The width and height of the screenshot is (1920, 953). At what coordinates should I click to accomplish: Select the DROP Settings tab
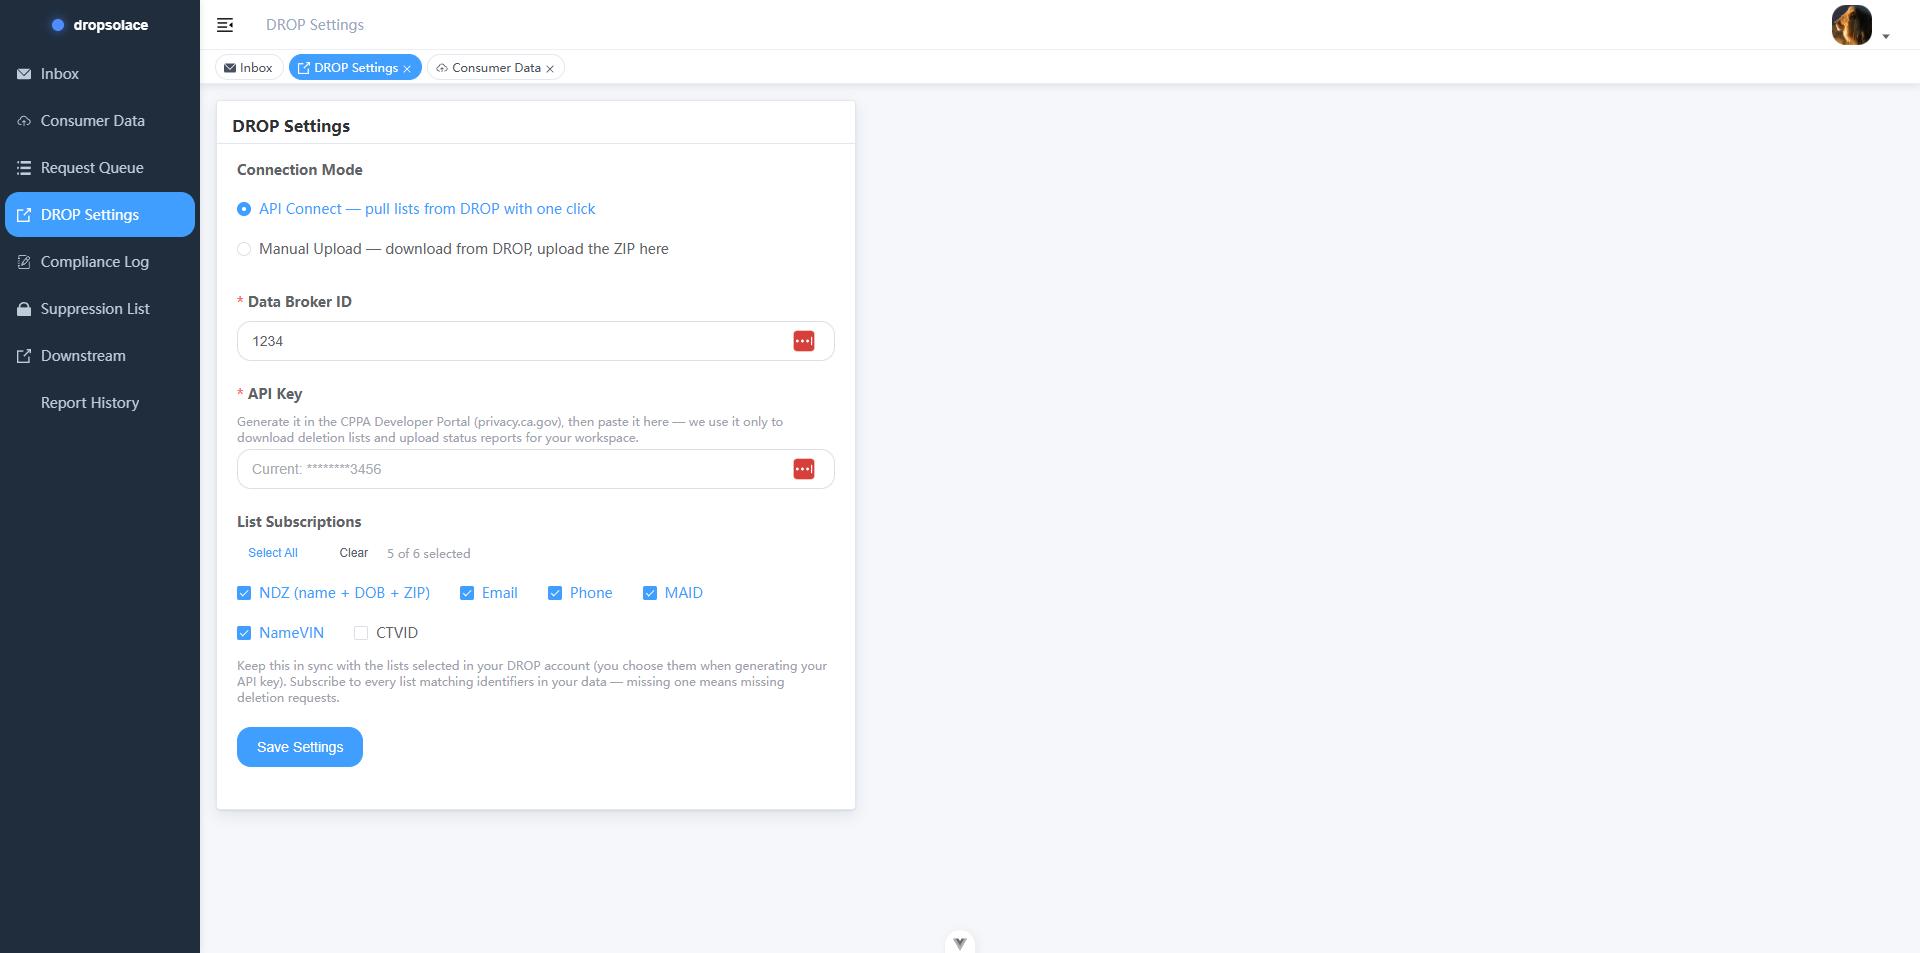coord(355,68)
